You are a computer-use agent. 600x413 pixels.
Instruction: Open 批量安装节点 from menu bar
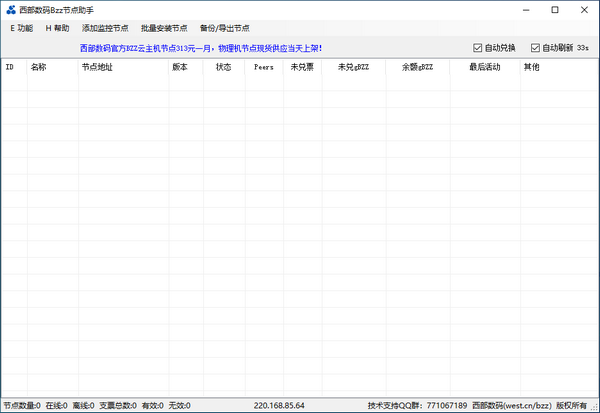pos(164,28)
